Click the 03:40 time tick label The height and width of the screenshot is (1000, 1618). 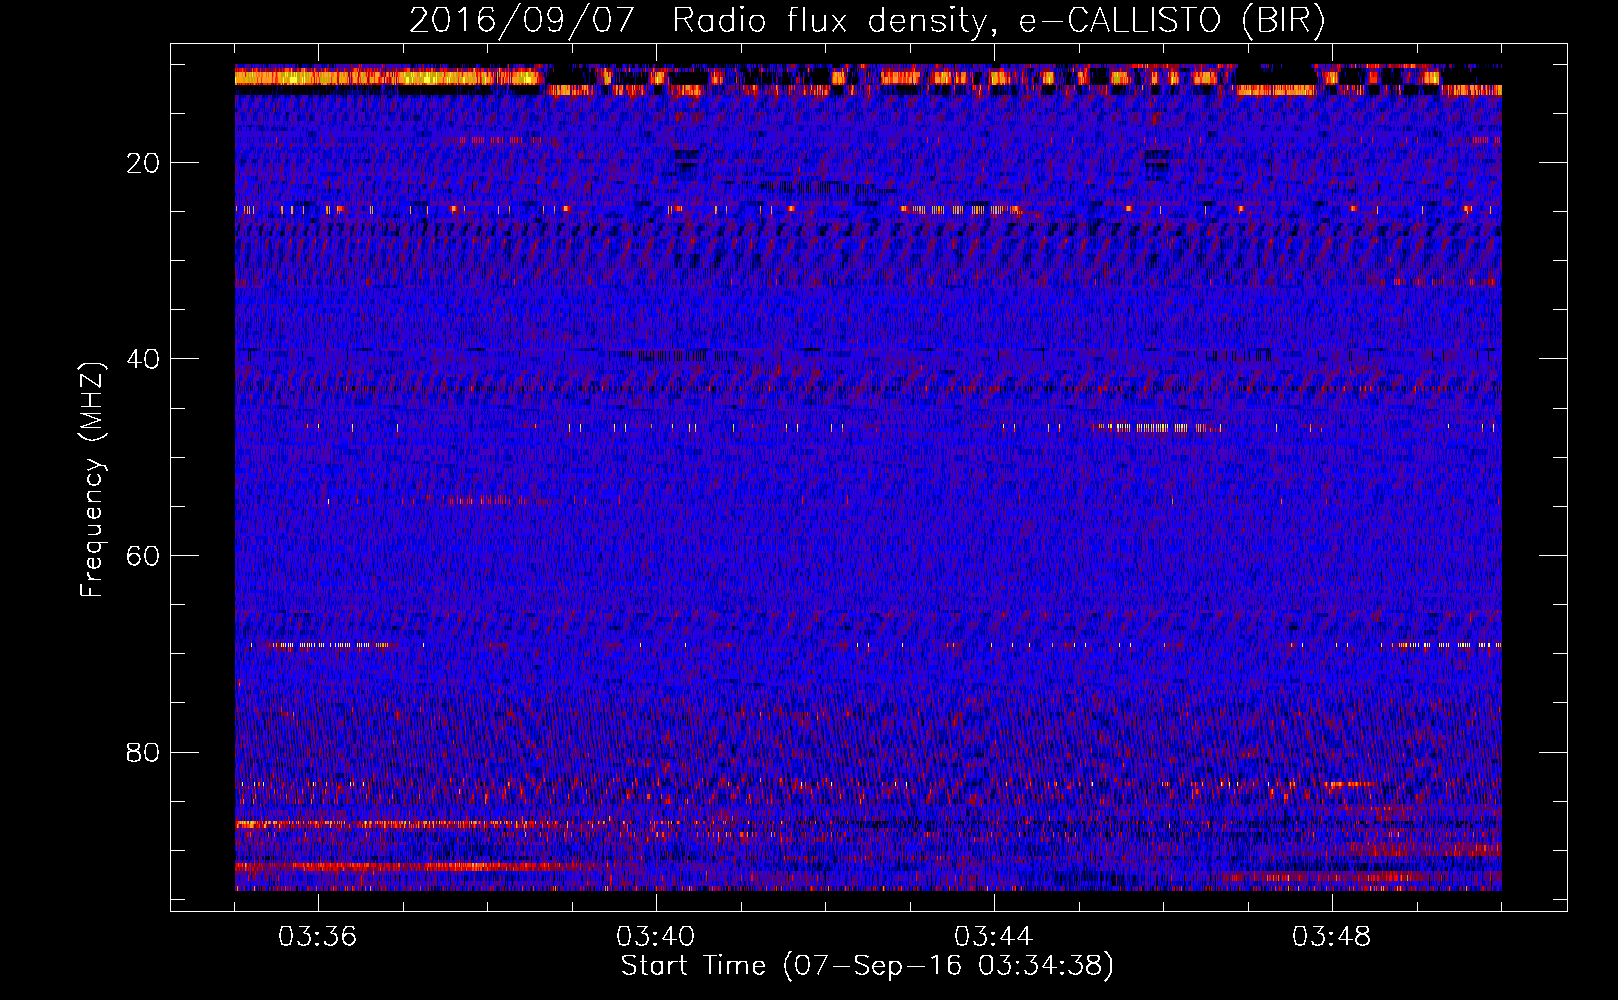[656, 937]
